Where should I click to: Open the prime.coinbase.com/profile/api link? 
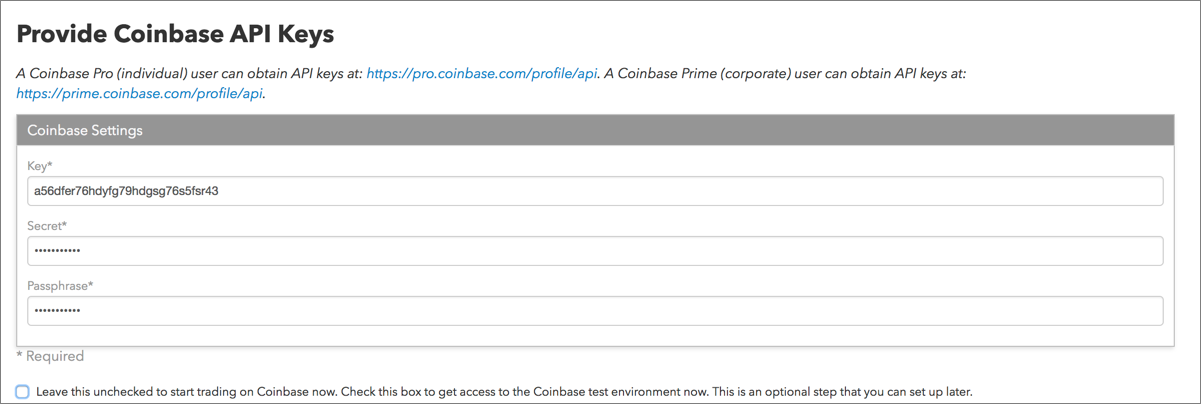click(140, 94)
